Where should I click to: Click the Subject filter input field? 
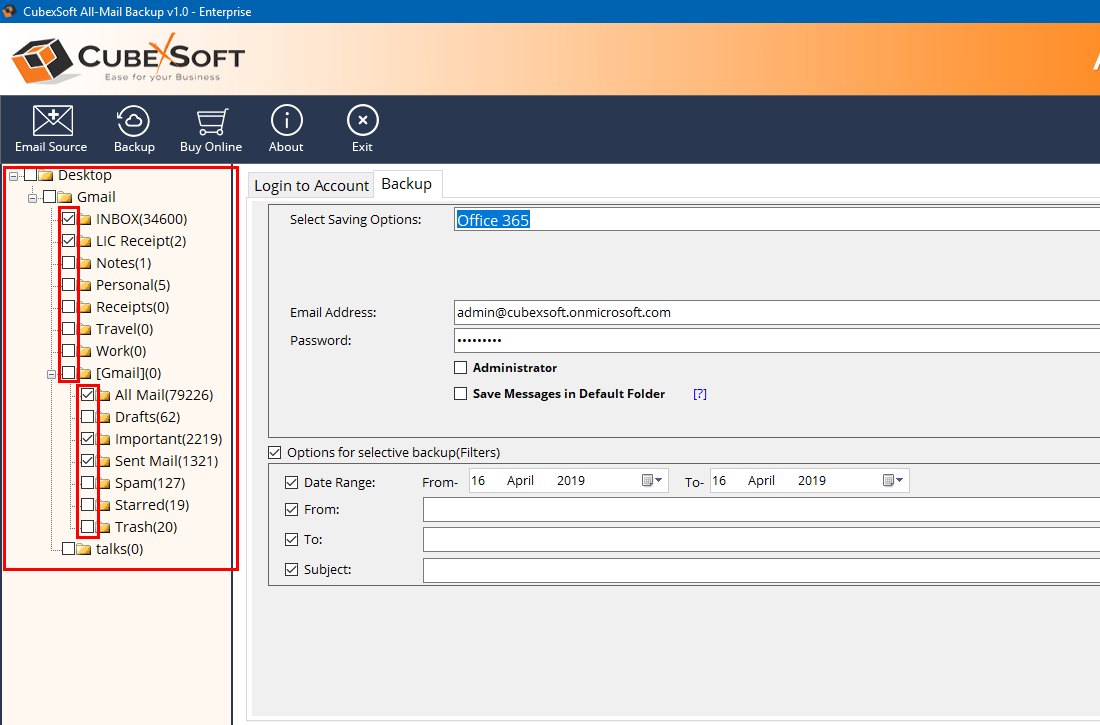(760, 570)
